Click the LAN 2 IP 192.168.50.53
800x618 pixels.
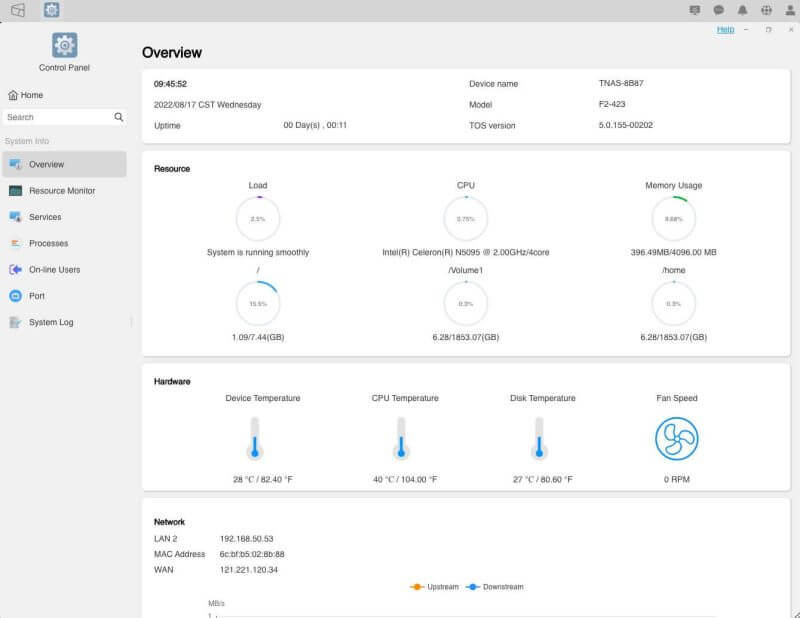pyautogui.click(x=246, y=539)
